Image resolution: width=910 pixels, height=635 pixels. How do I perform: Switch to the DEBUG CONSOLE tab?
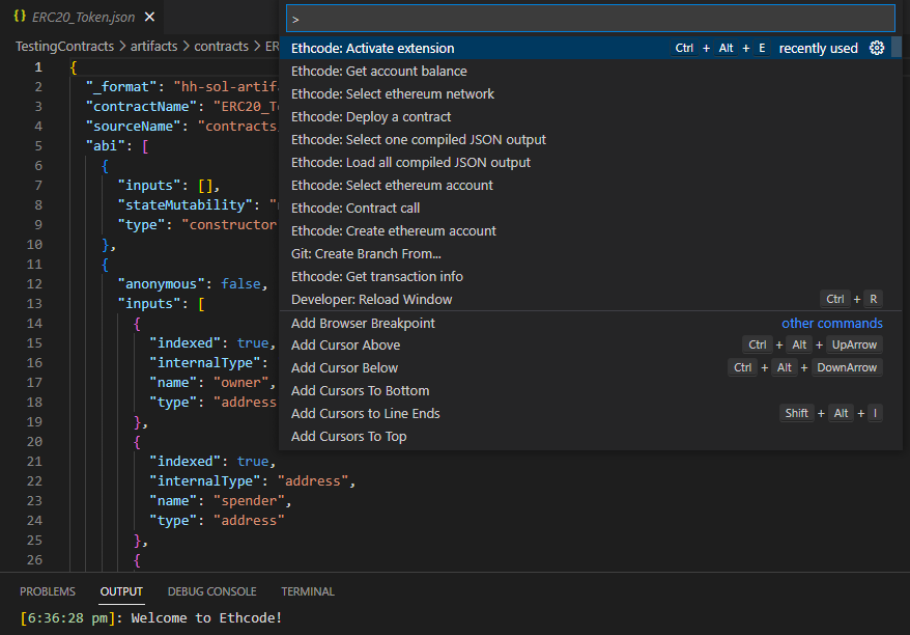click(x=212, y=592)
